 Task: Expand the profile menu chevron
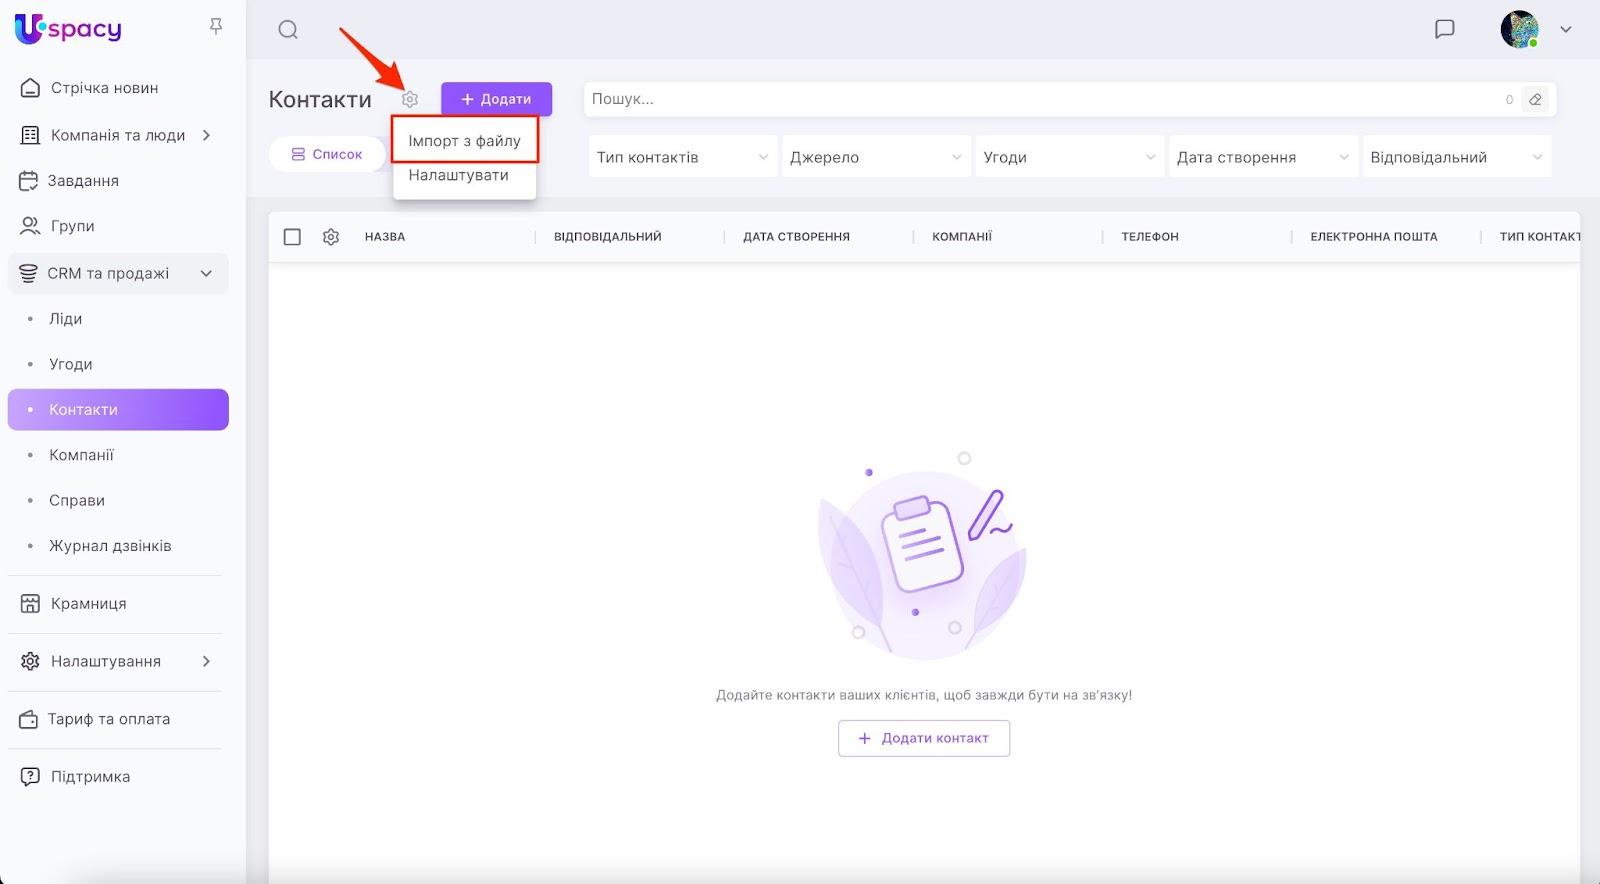[1566, 30]
